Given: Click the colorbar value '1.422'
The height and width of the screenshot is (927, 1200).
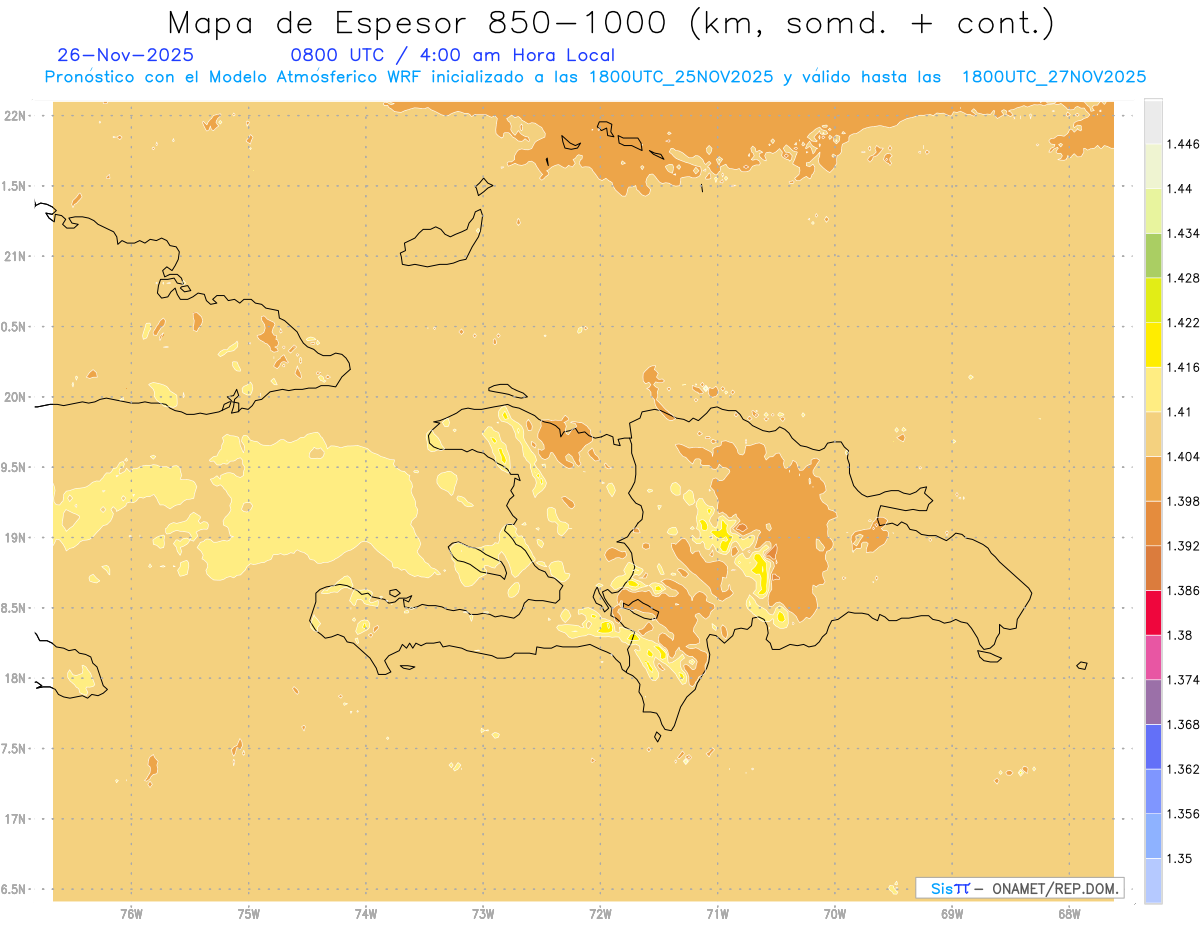Looking at the screenshot, I should [x=1183, y=322].
